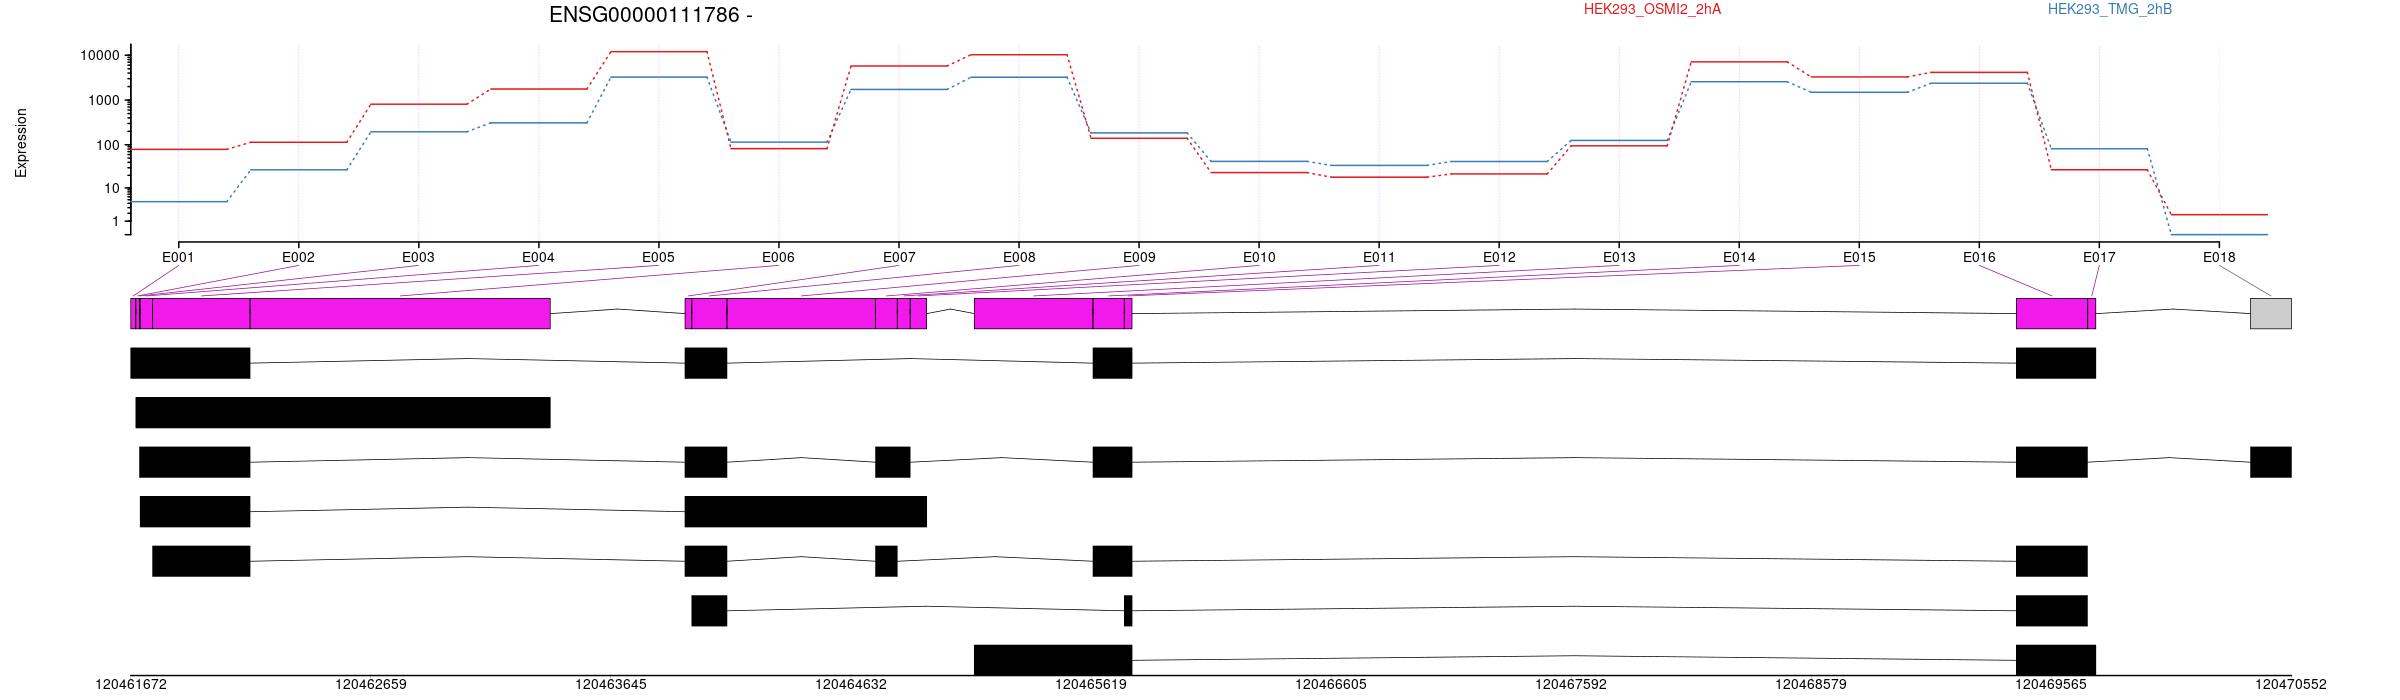Click exon label E017
This screenshot has height=700, width=2400.
[2099, 257]
